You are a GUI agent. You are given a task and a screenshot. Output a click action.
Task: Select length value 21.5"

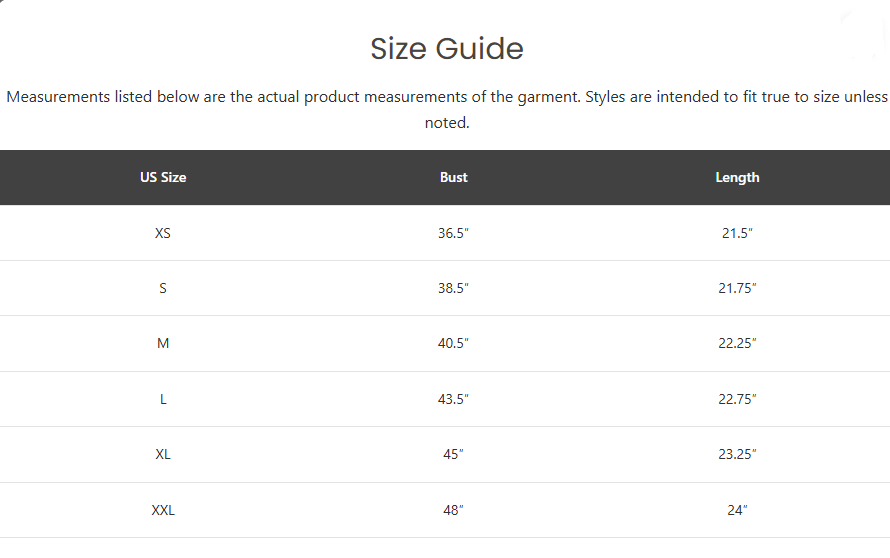pos(737,233)
